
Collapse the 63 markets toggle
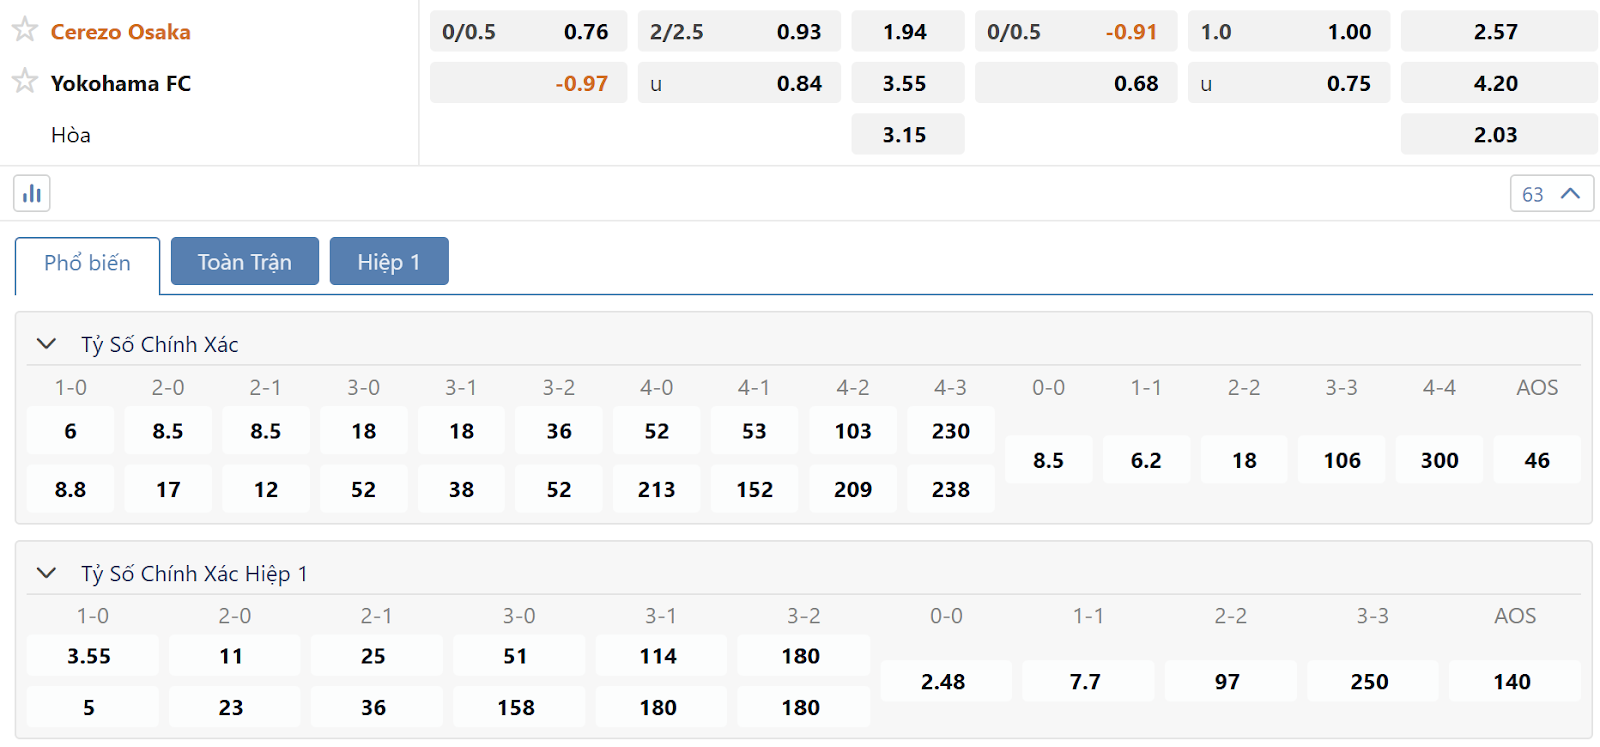1552,194
